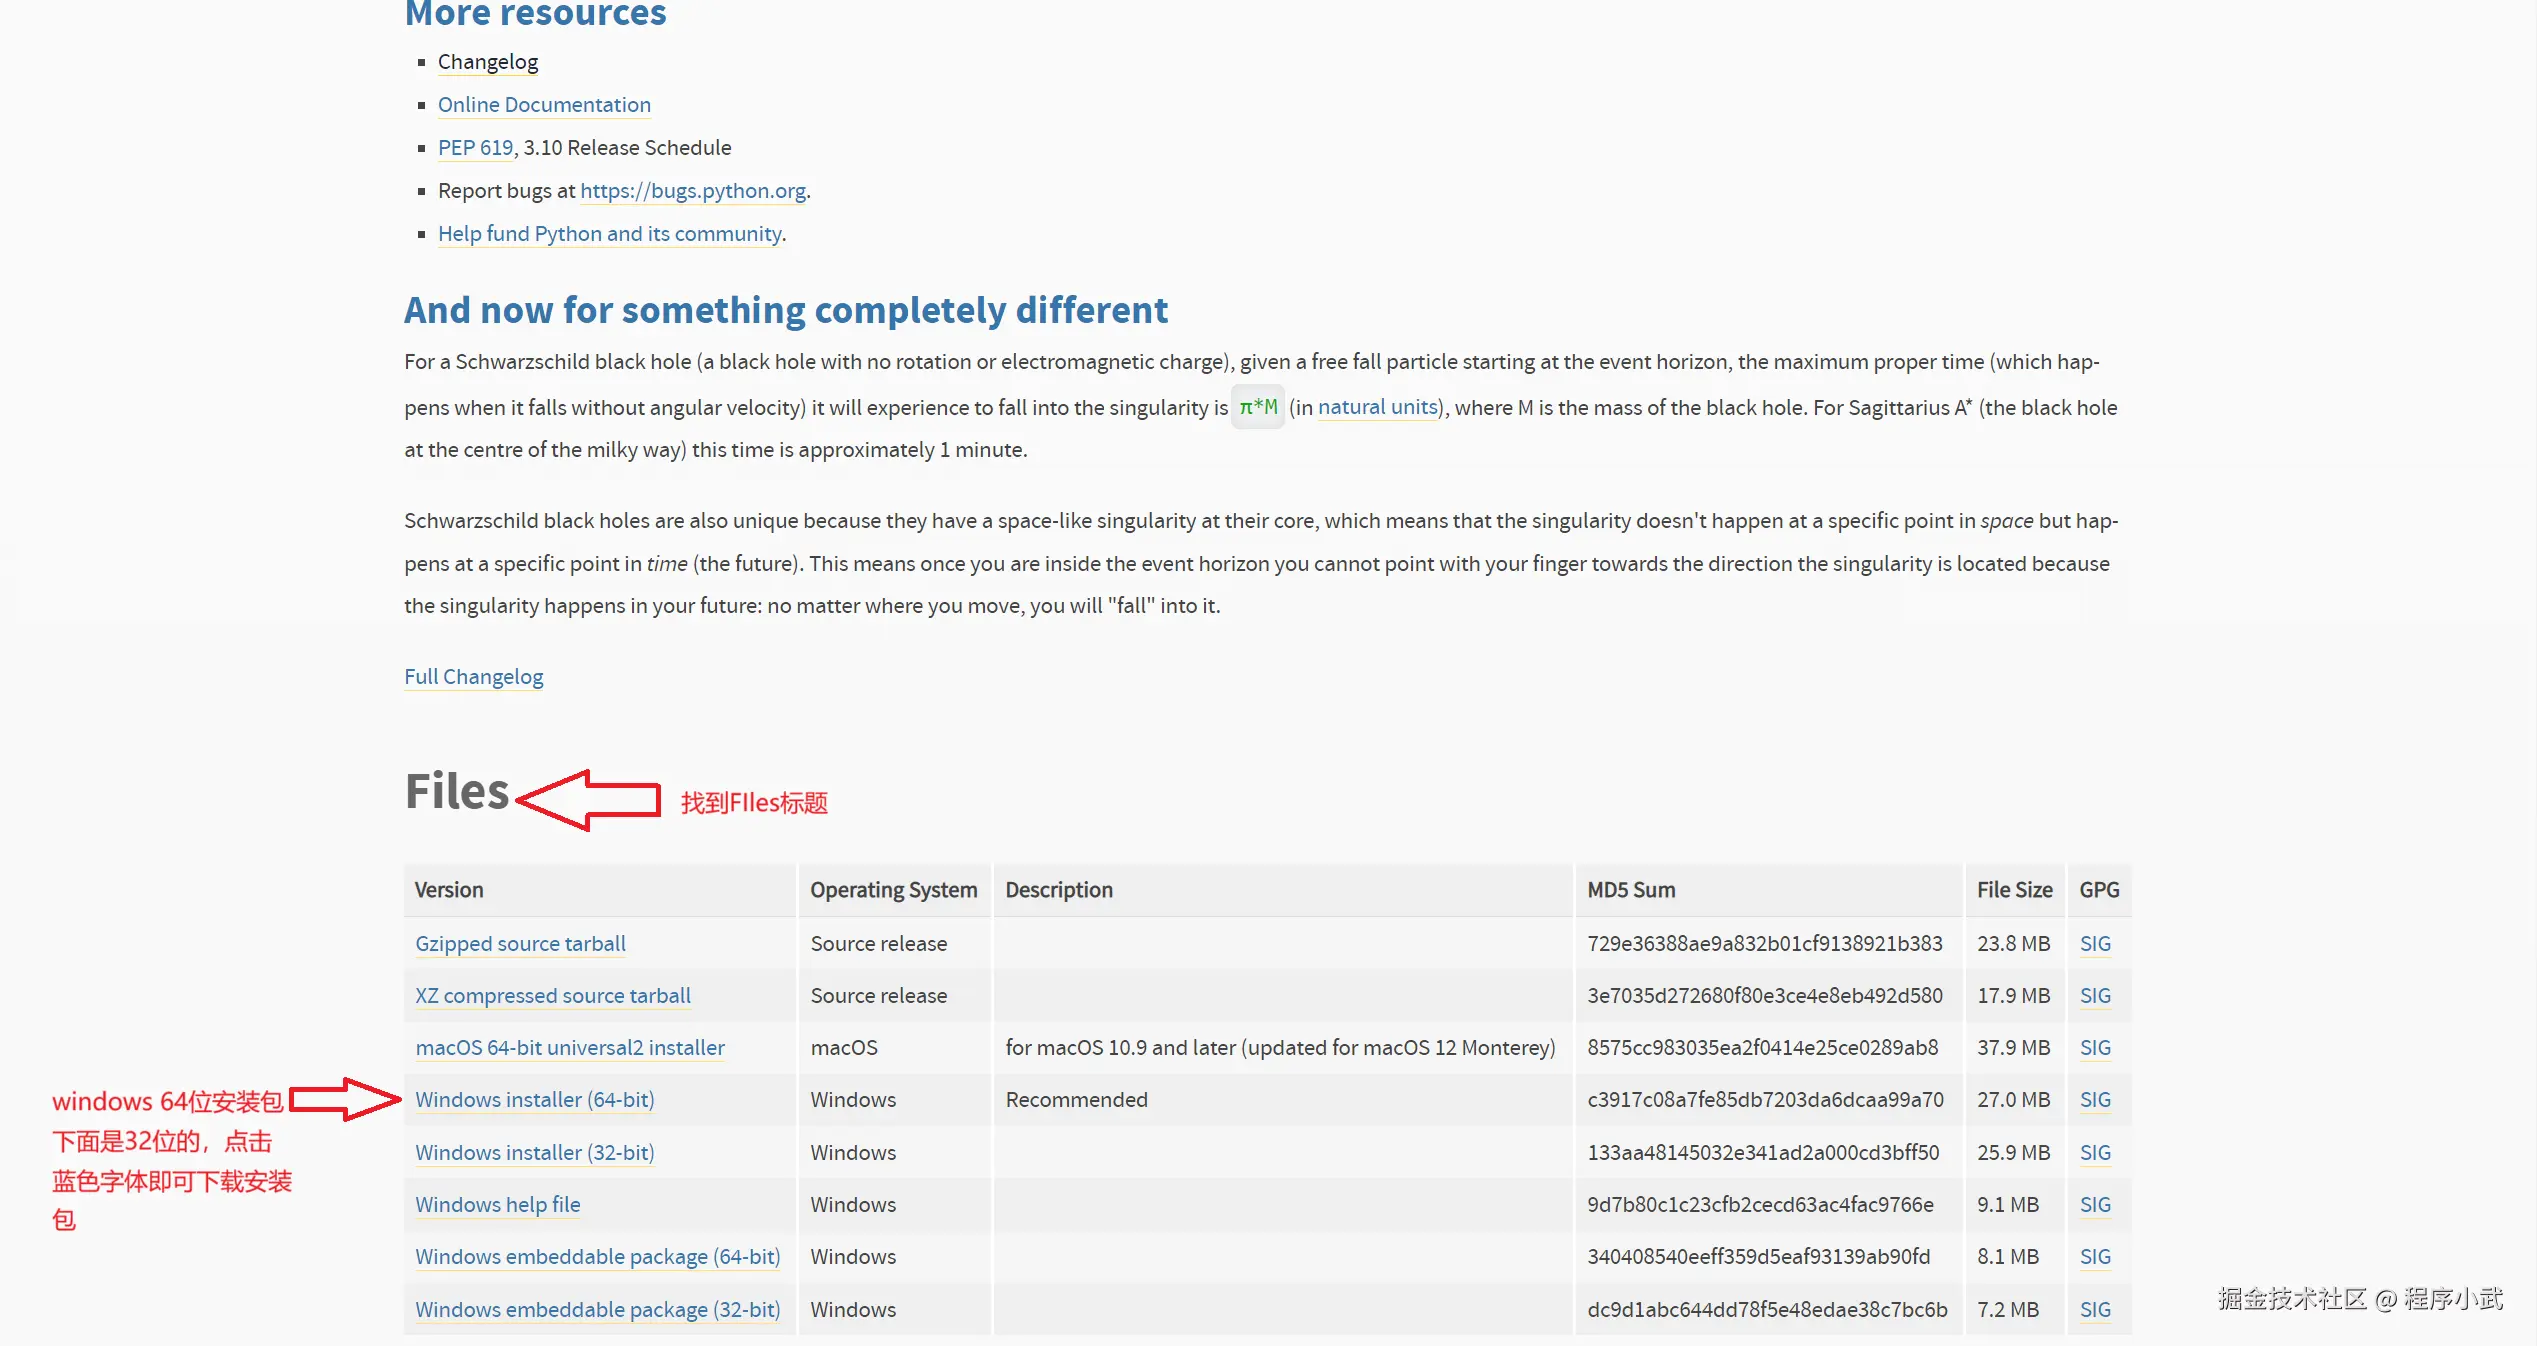Click the Files section heading

pos(457,791)
